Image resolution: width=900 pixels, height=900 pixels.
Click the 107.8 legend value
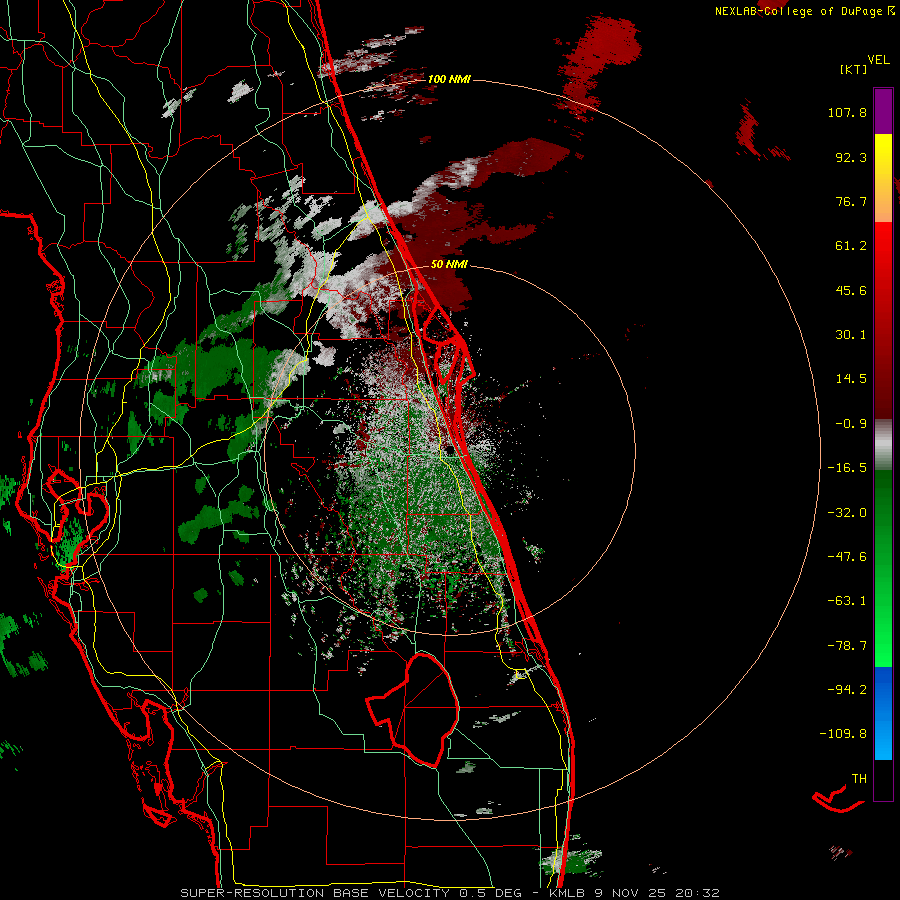pos(847,112)
